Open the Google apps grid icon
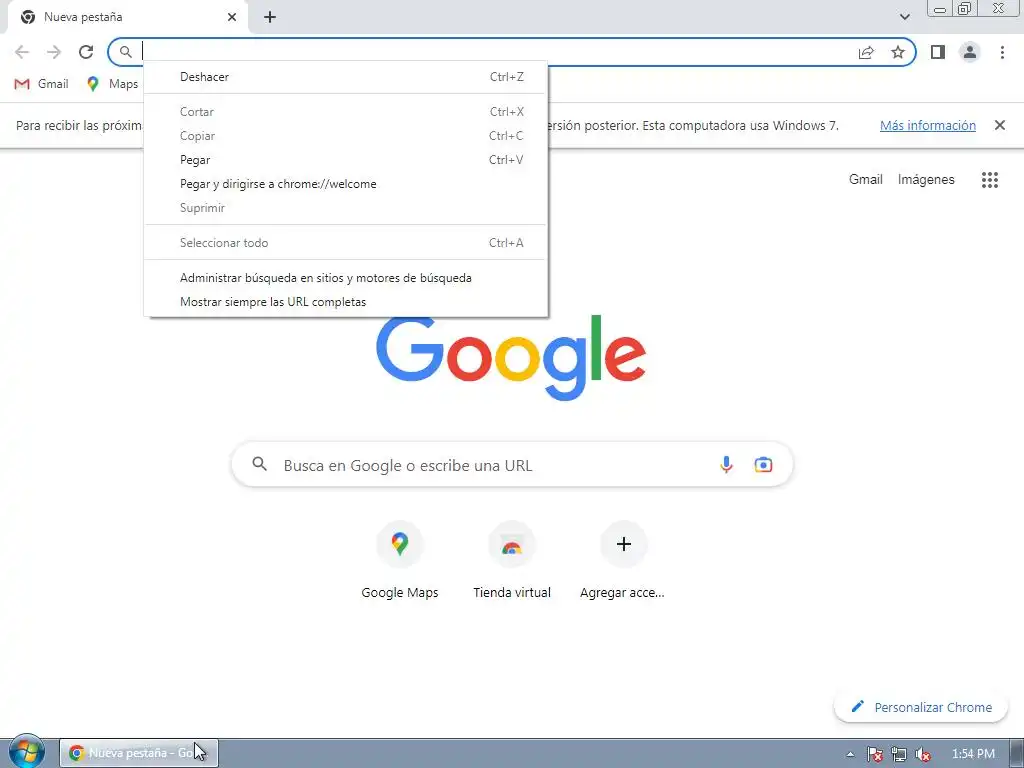 989,180
